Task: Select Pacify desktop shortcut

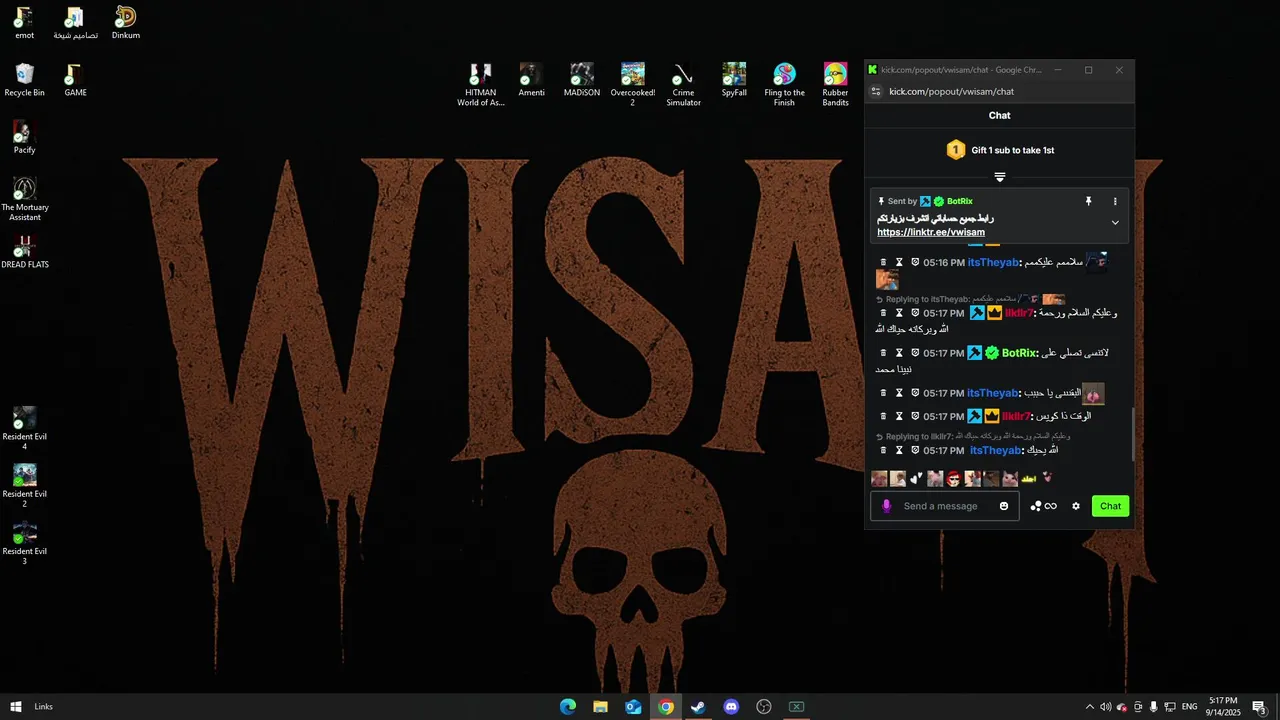Action: click(24, 138)
